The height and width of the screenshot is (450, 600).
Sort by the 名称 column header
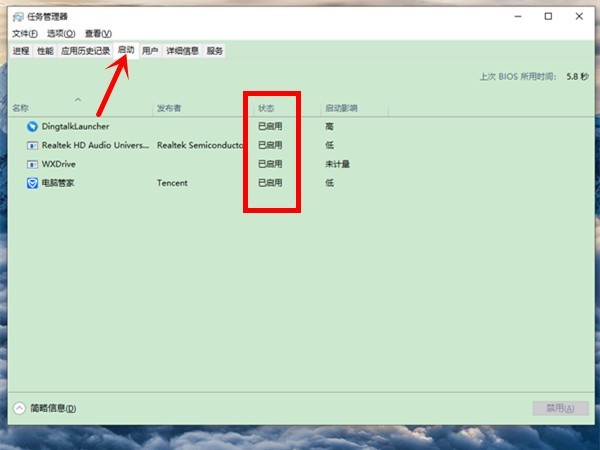click(x=81, y=108)
